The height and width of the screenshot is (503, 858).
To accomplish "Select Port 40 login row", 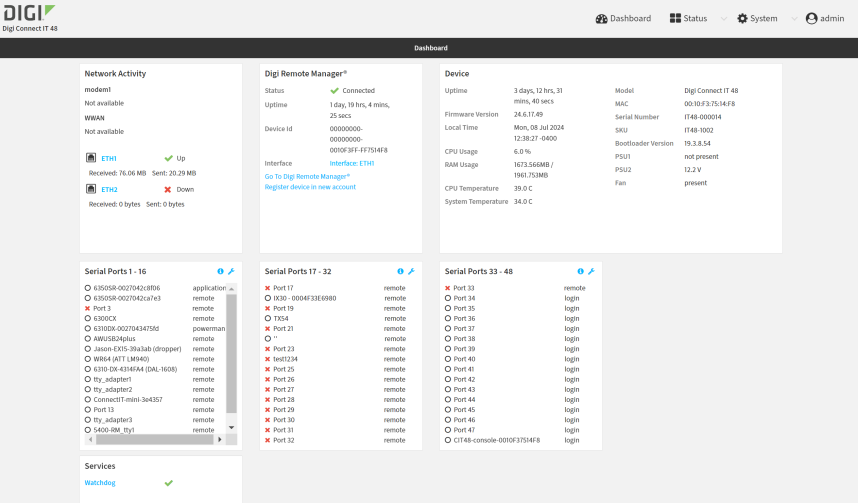I will [512, 359].
